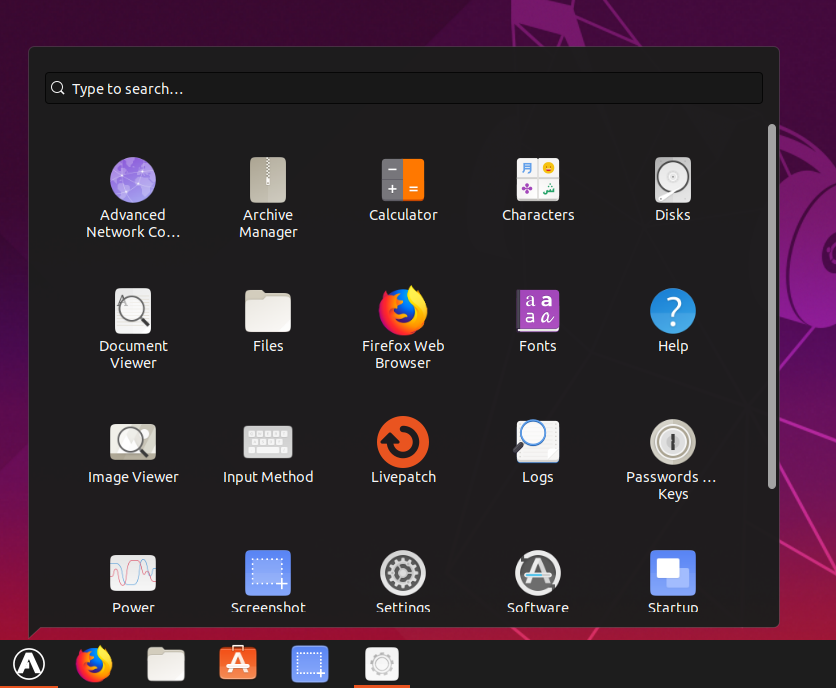
Task: Open Passwords and Keys
Action: 672,442
